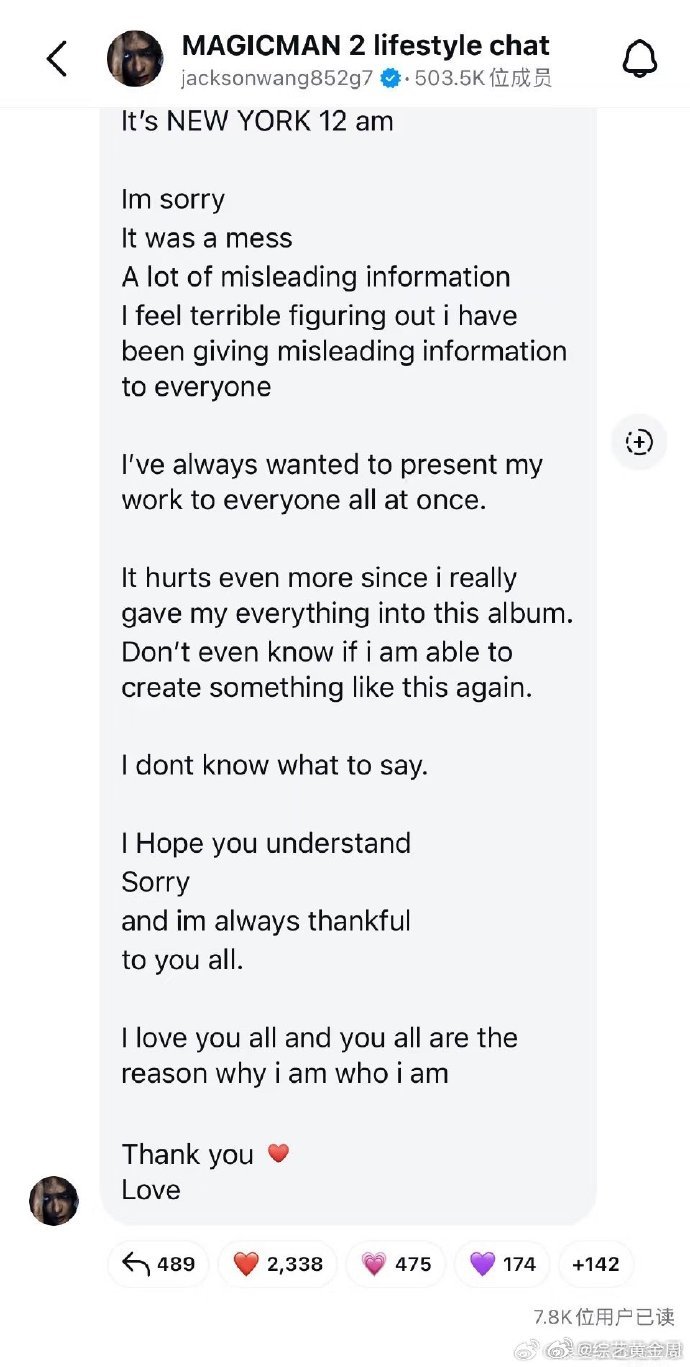690x1367 pixels.
Task: Tap the add reaction emoji icon
Action: (639, 441)
